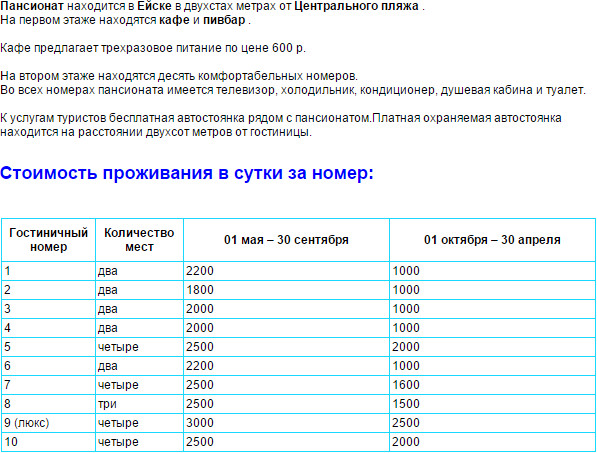
Task: Click room number 5 cell
Action: [48, 347]
